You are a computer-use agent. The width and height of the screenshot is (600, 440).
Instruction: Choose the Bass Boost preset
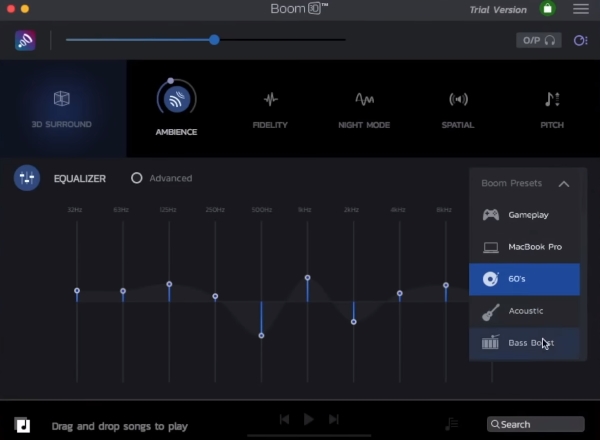[524, 343]
